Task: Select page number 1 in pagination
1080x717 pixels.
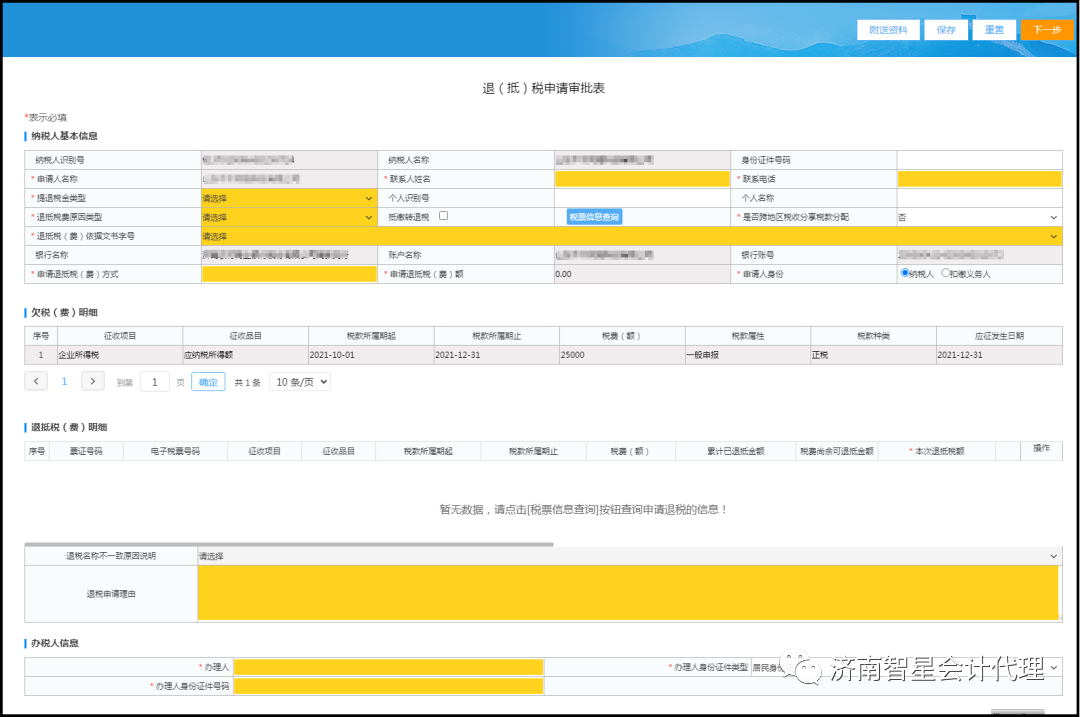Action: coord(64,381)
